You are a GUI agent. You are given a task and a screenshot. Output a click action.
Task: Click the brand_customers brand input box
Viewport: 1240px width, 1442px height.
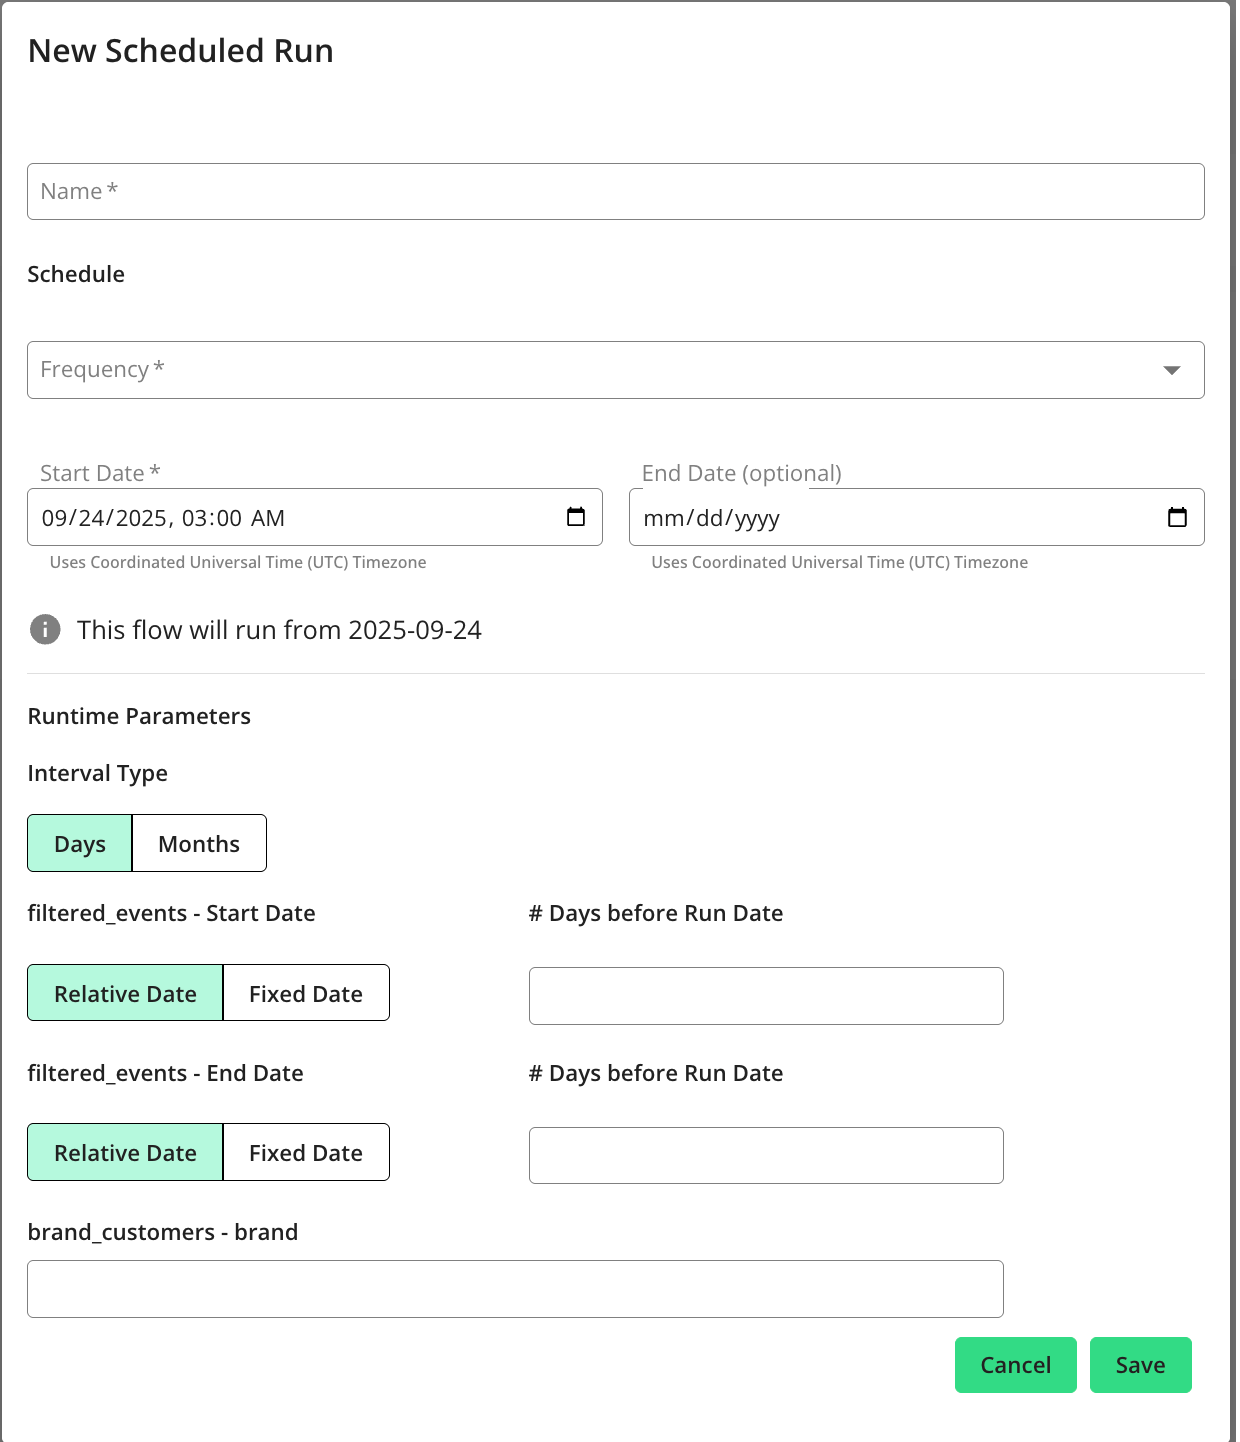515,1289
